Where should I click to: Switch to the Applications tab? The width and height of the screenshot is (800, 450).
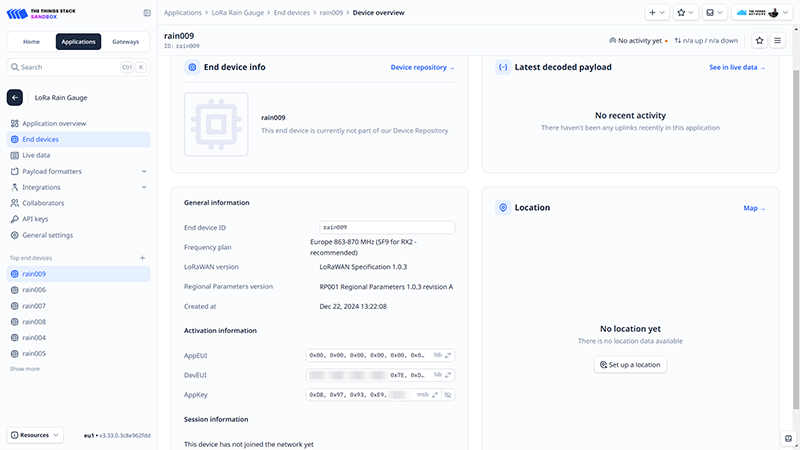pyautogui.click(x=79, y=42)
